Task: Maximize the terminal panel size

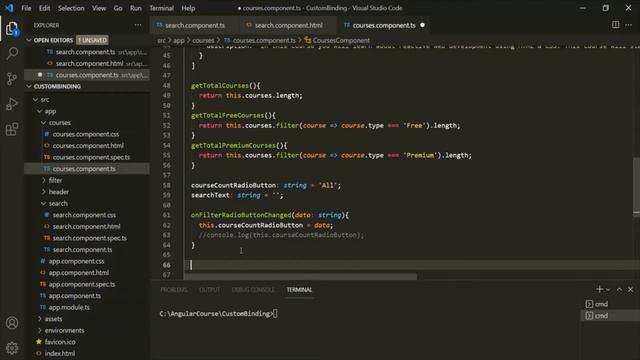Action: pos(619,289)
